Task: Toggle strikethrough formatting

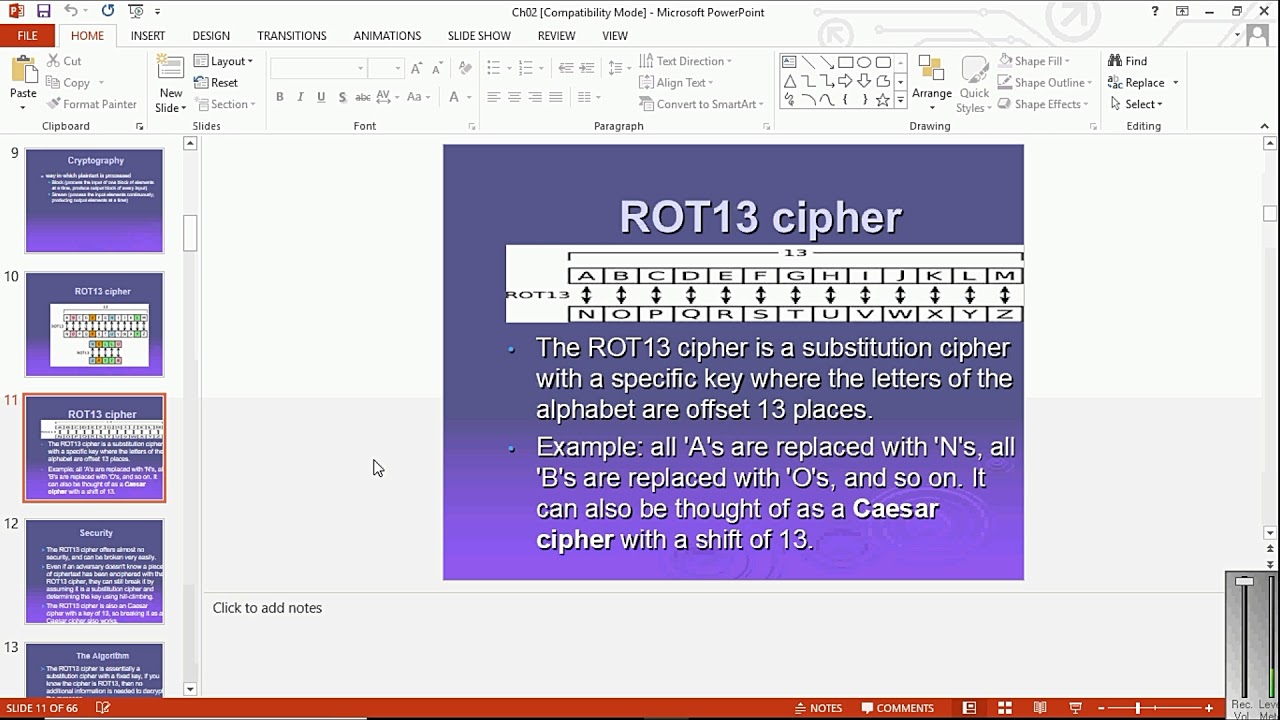Action: coord(363,97)
